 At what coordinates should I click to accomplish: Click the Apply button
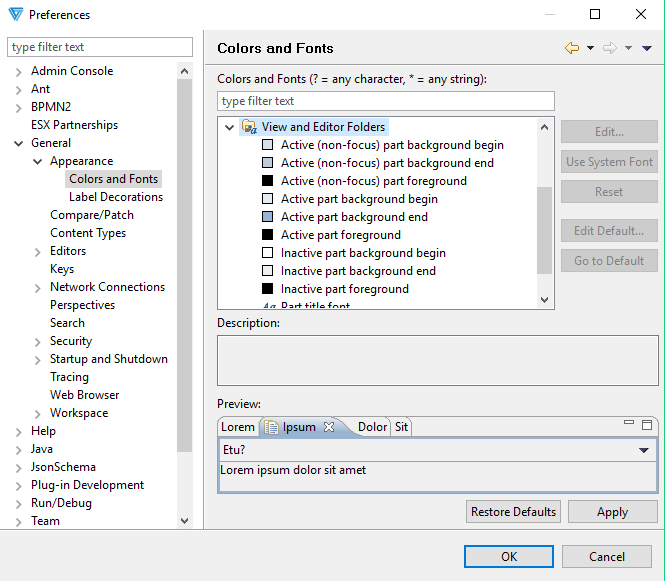pos(612,512)
